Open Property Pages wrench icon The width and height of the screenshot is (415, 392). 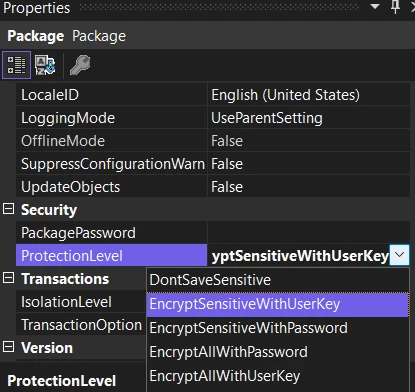click(80, 65)
